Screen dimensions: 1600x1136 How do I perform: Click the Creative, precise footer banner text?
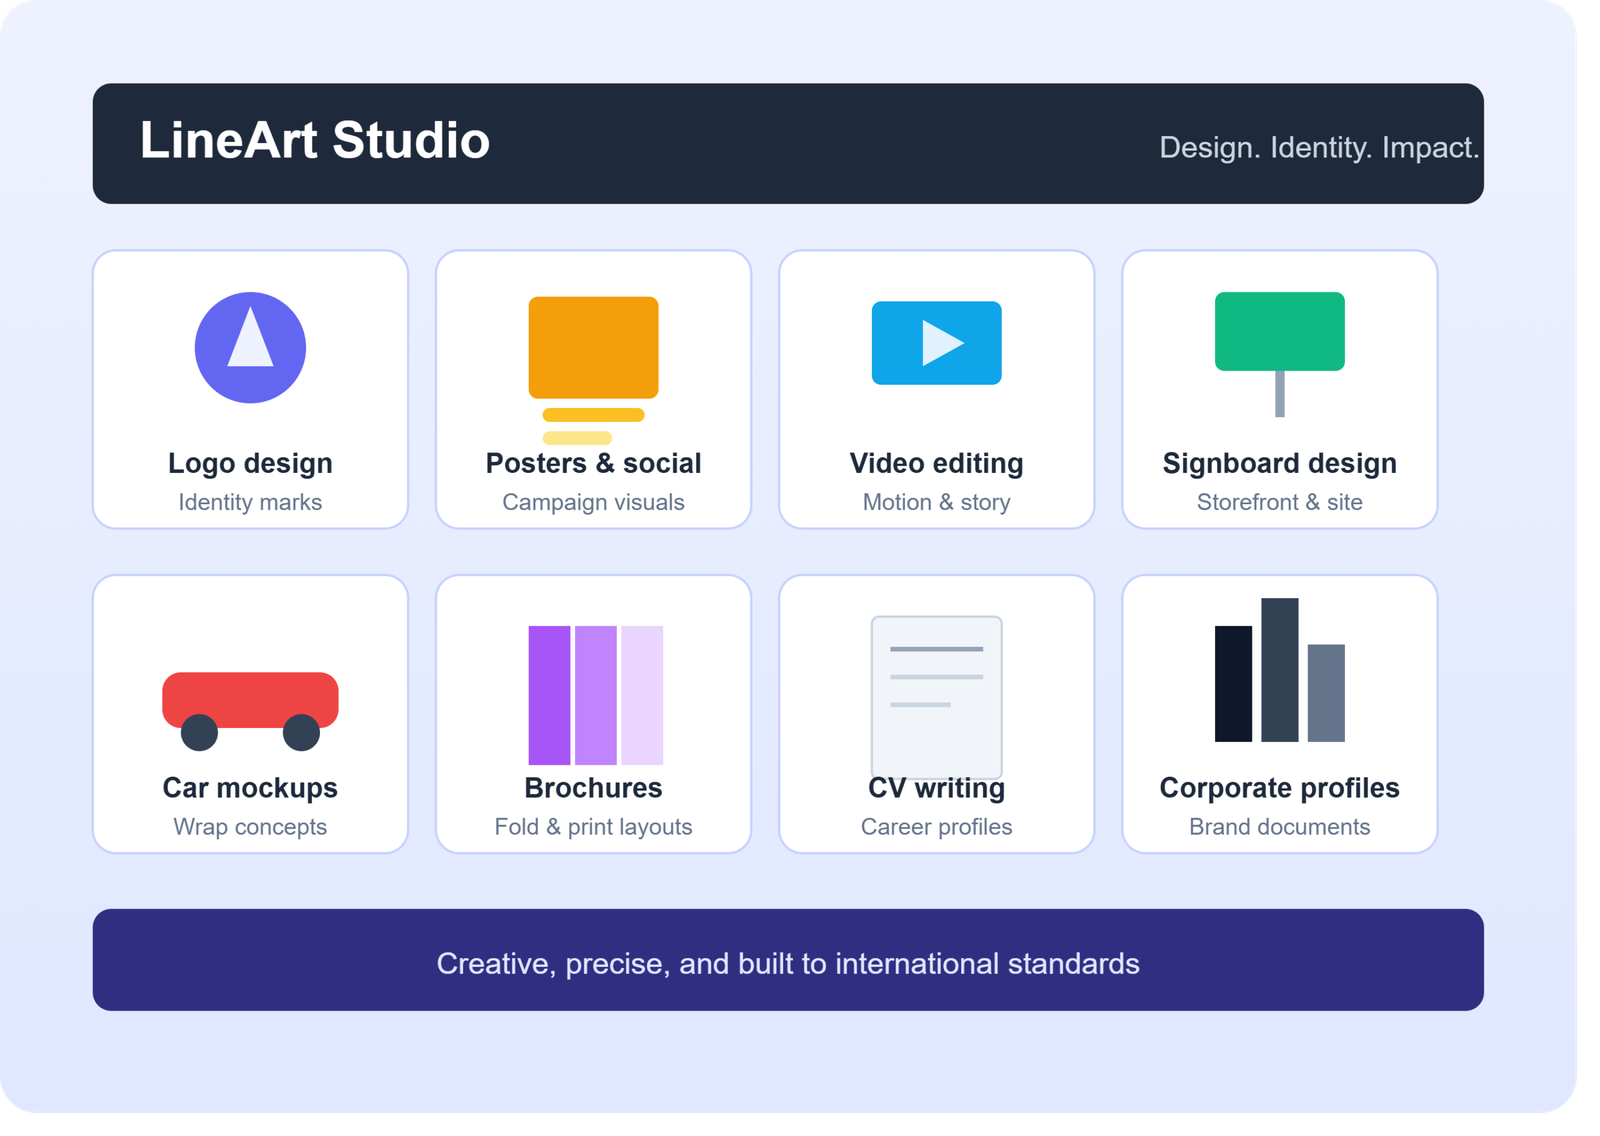pyautogui.click(x=788, y=963)
